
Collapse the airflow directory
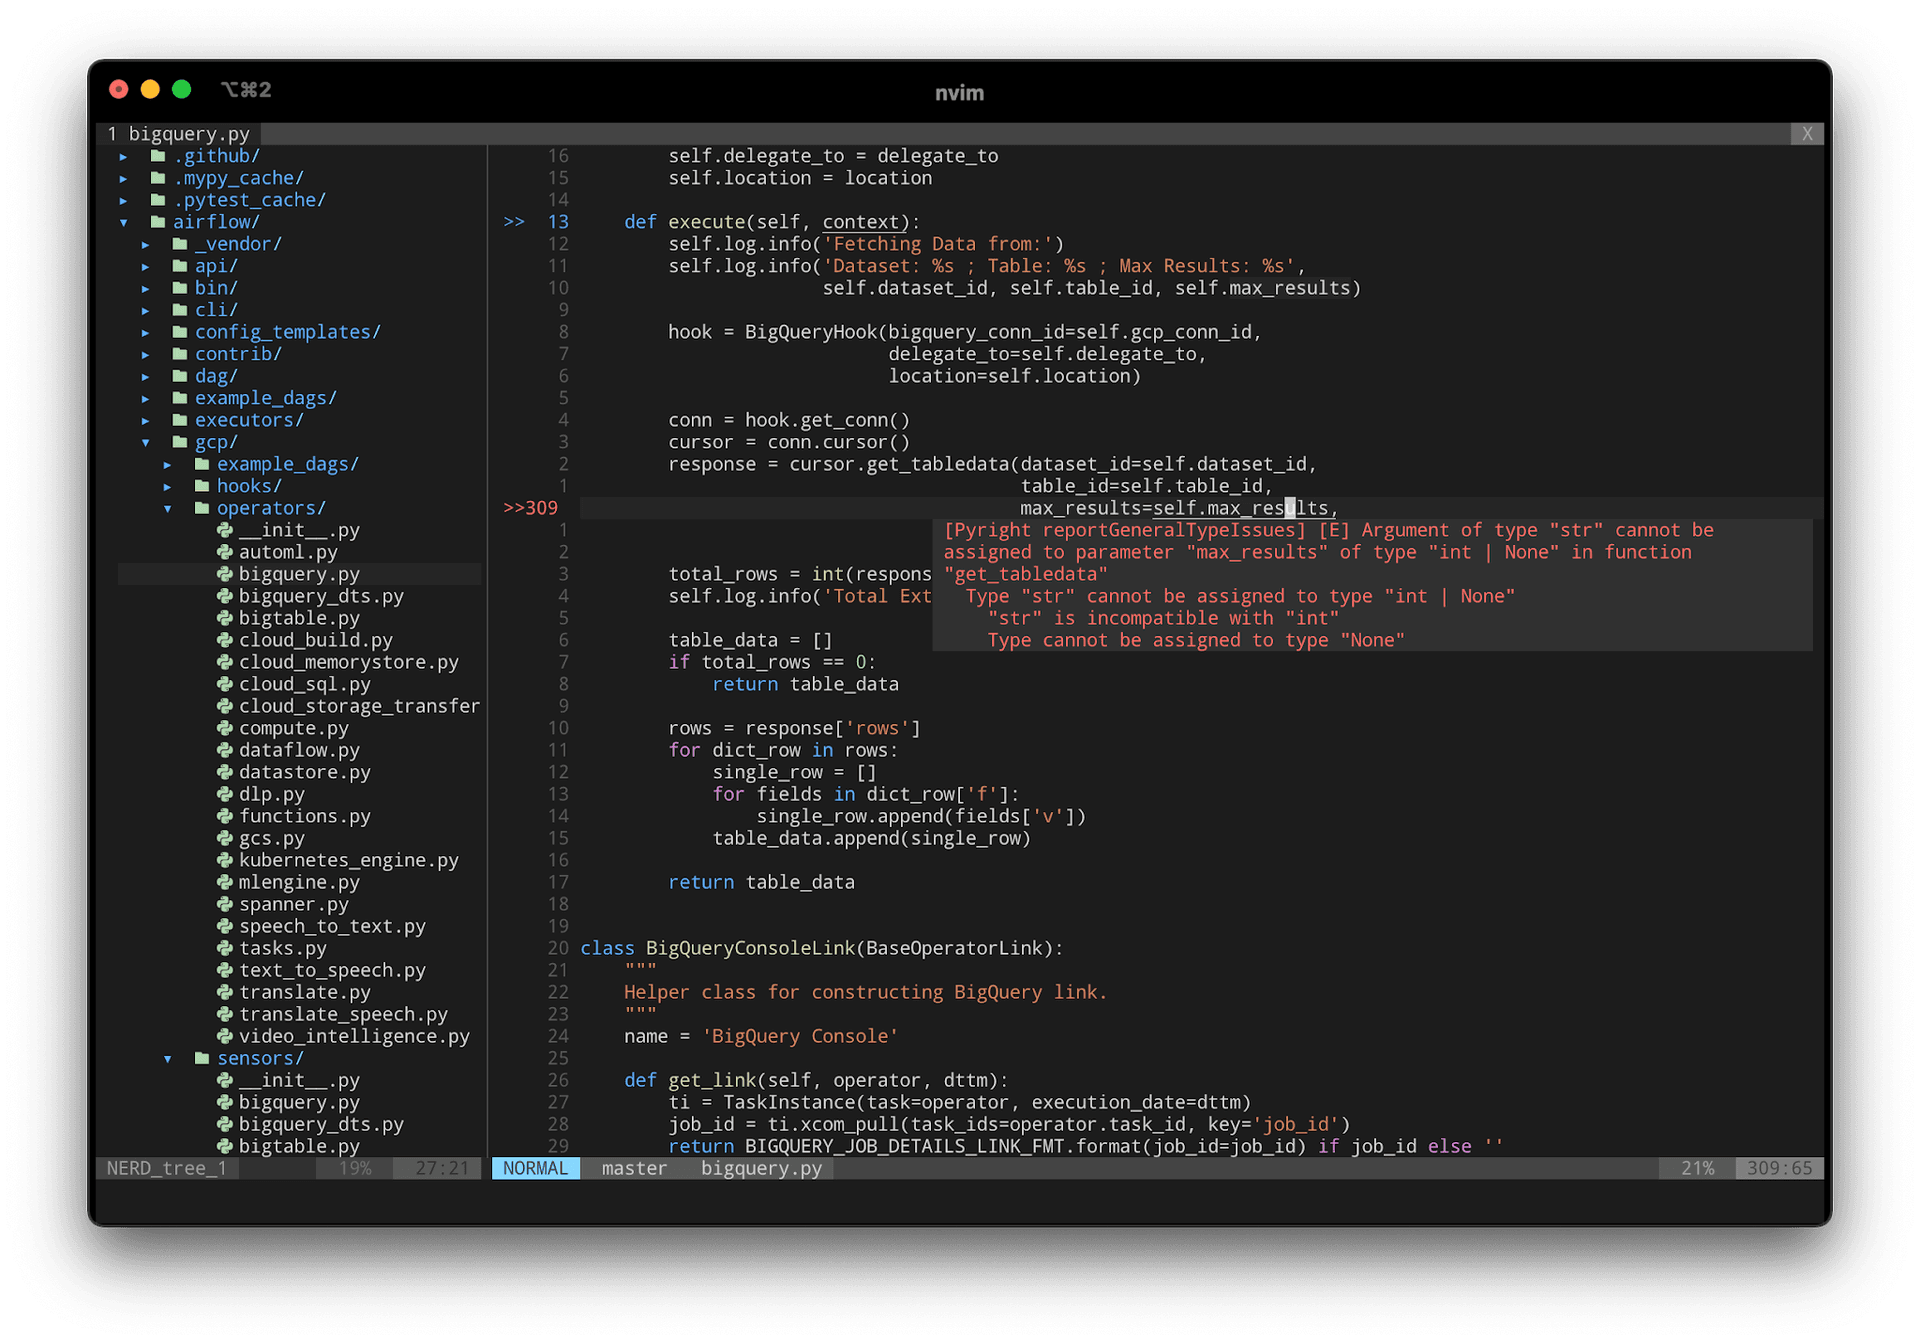pyautogui.click(x=124, y=221)
